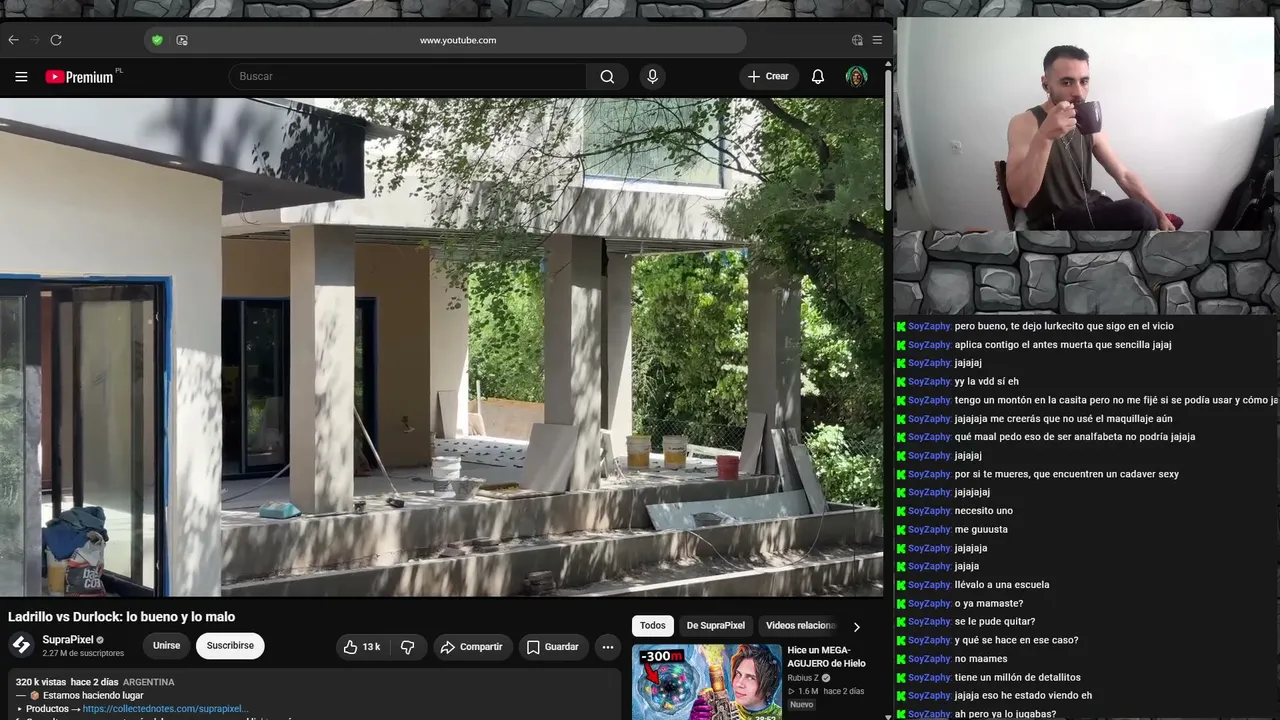
Task: Click chat message 'tiene un millón de detallitos'
Action: pos(1018,678)
